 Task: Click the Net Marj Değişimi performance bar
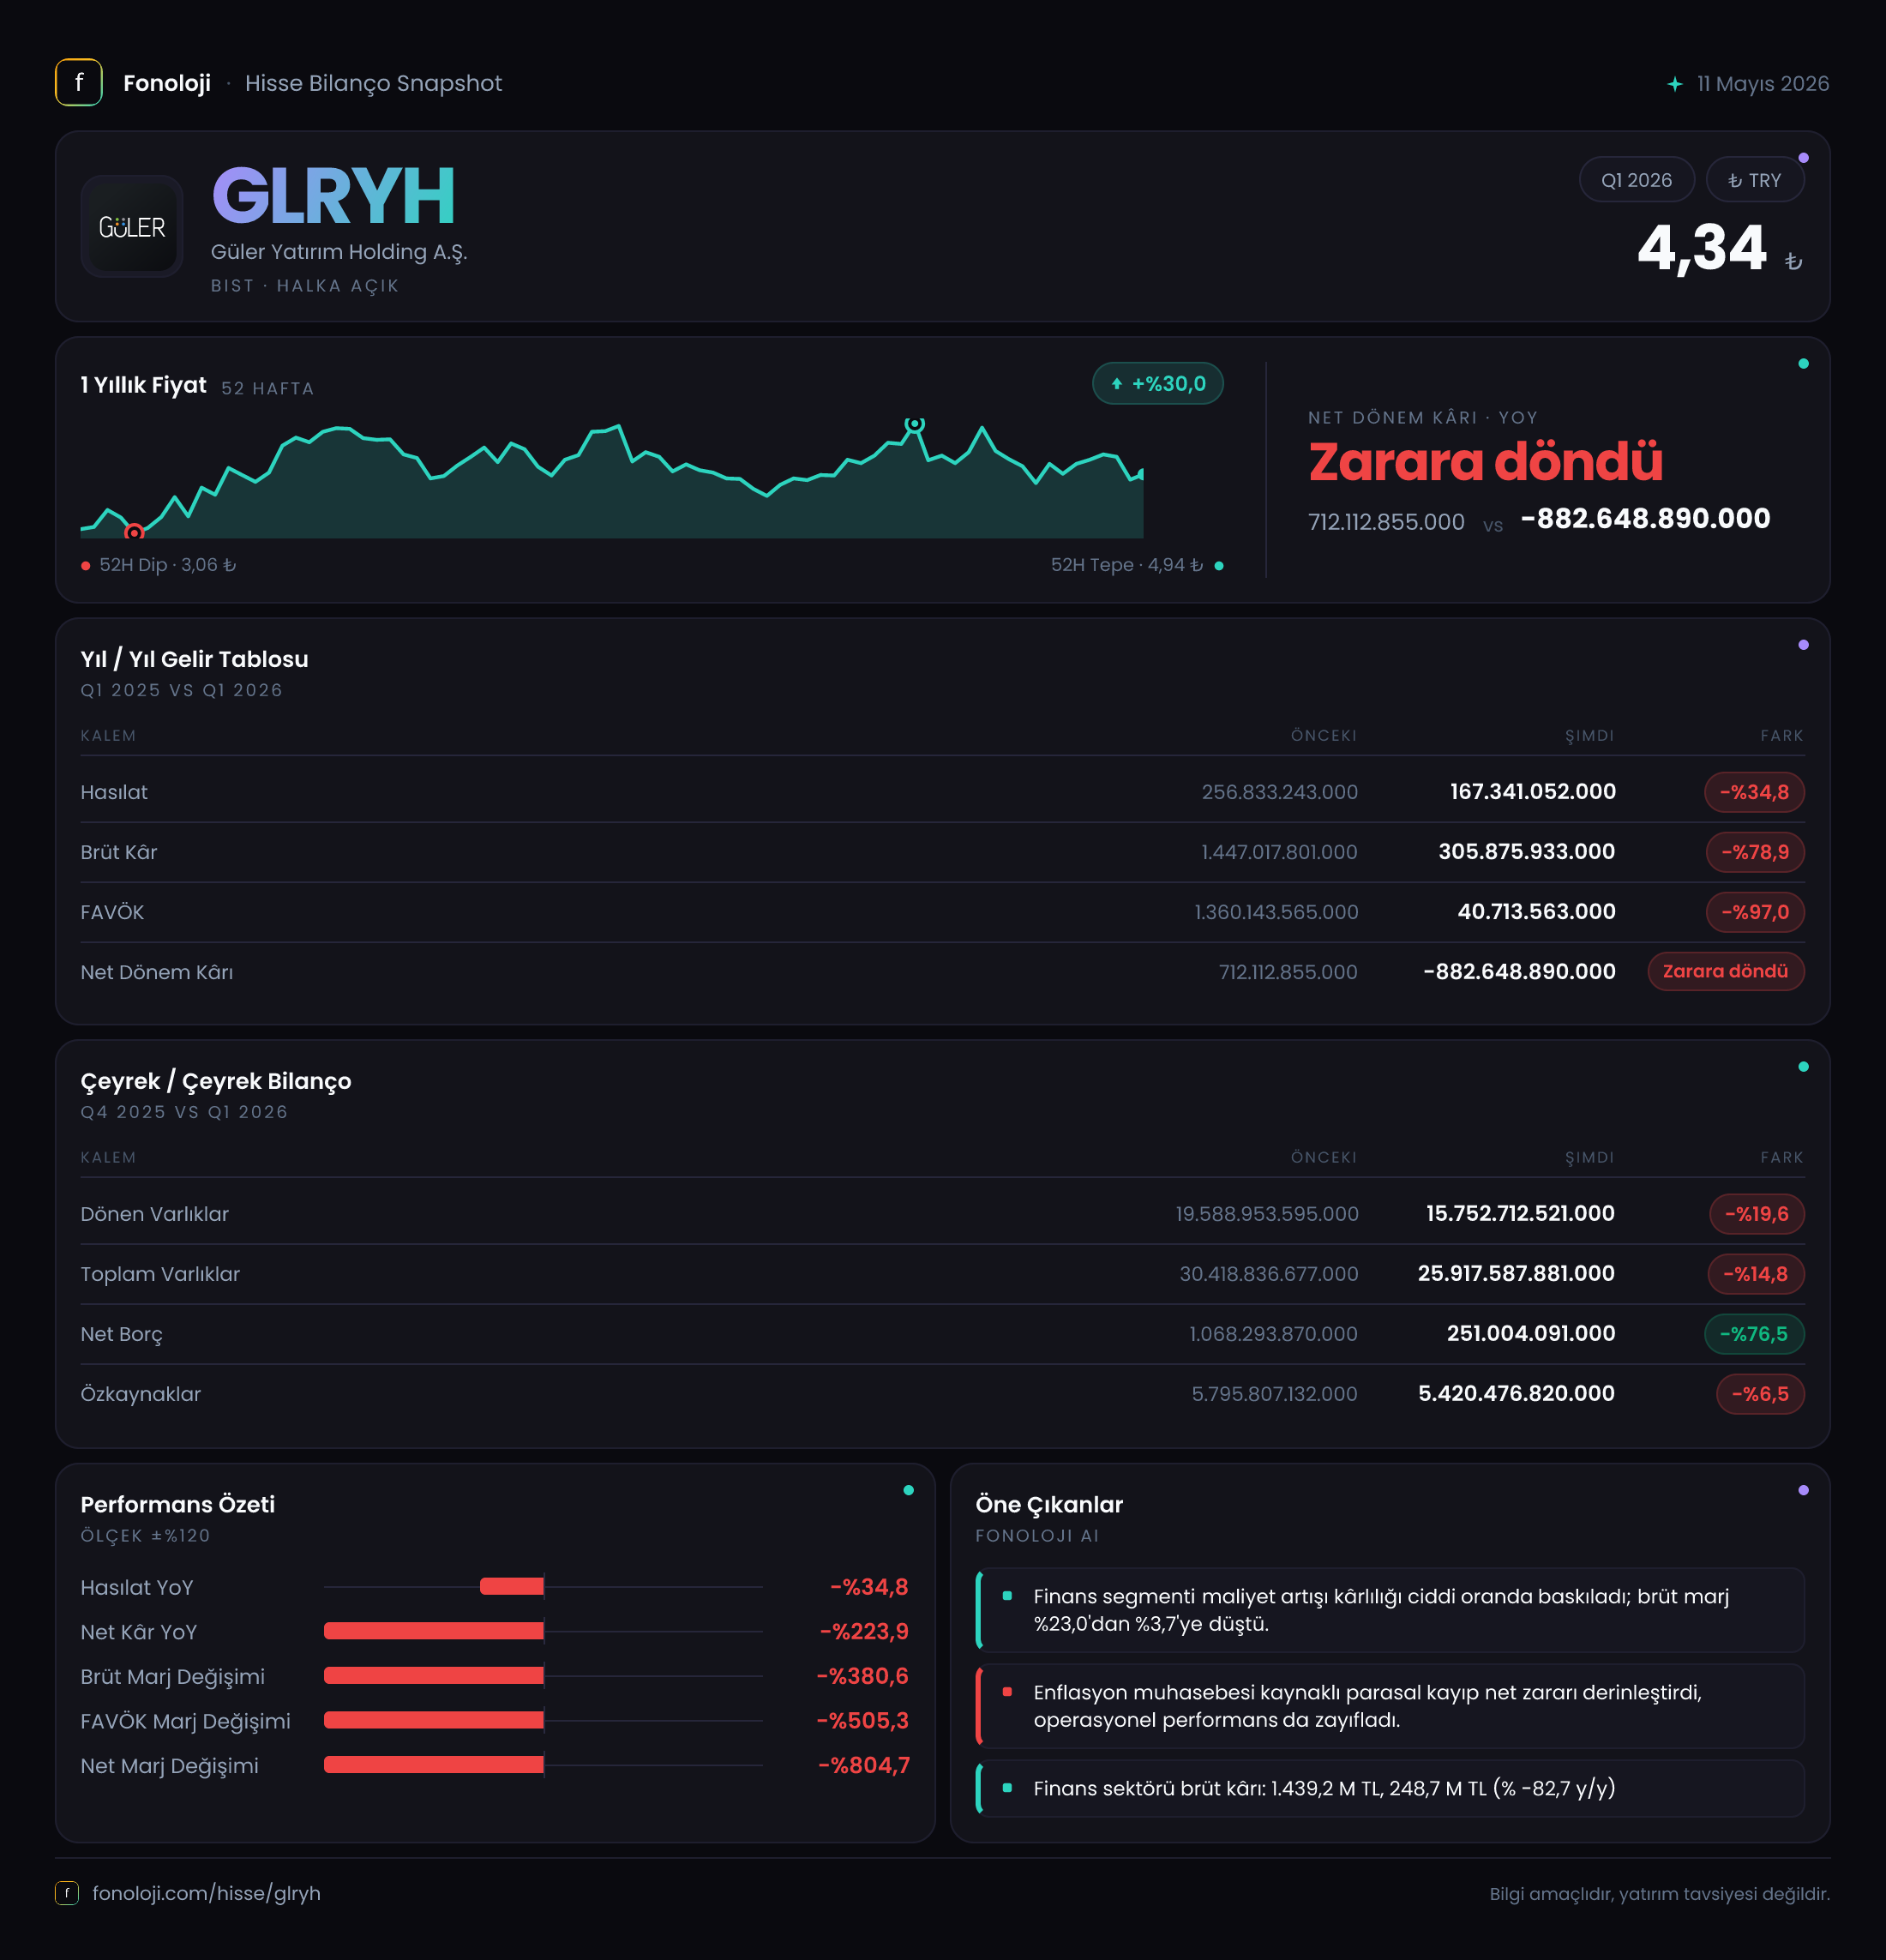[x=434, y=1765]
